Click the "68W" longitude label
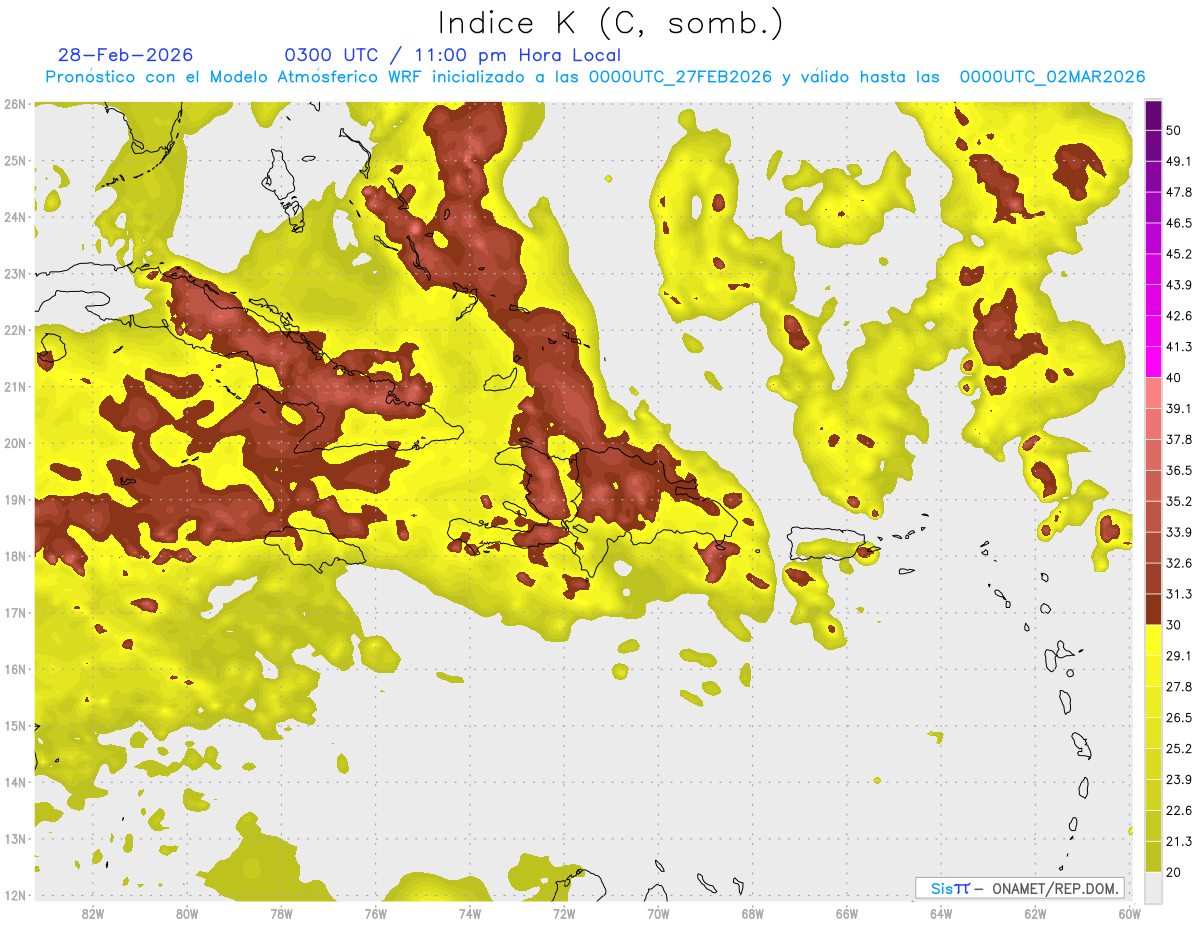This screenshot has width=1200, height=927. pyautogui.click(x=752, y=913)
